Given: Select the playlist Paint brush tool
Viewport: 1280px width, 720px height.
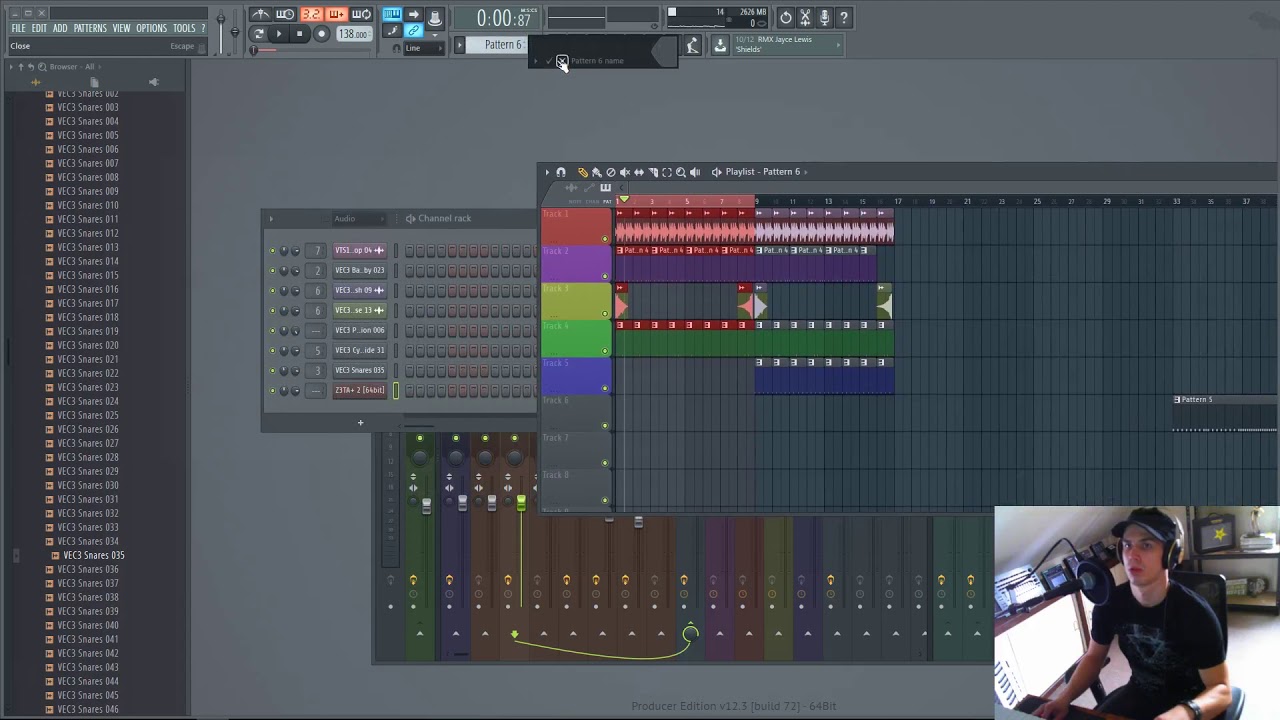Looking at the screenshot, I should [597, 172].
